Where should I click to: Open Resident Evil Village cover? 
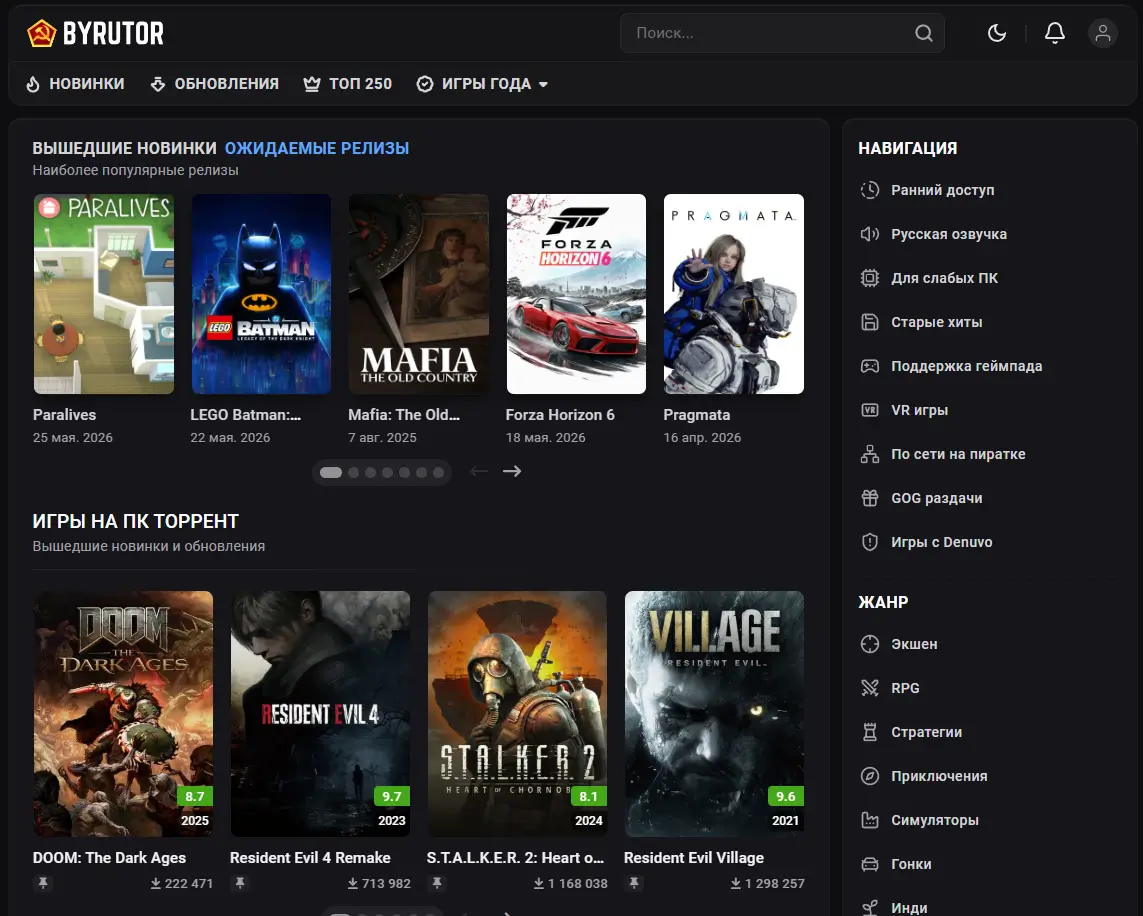point(714,713)
